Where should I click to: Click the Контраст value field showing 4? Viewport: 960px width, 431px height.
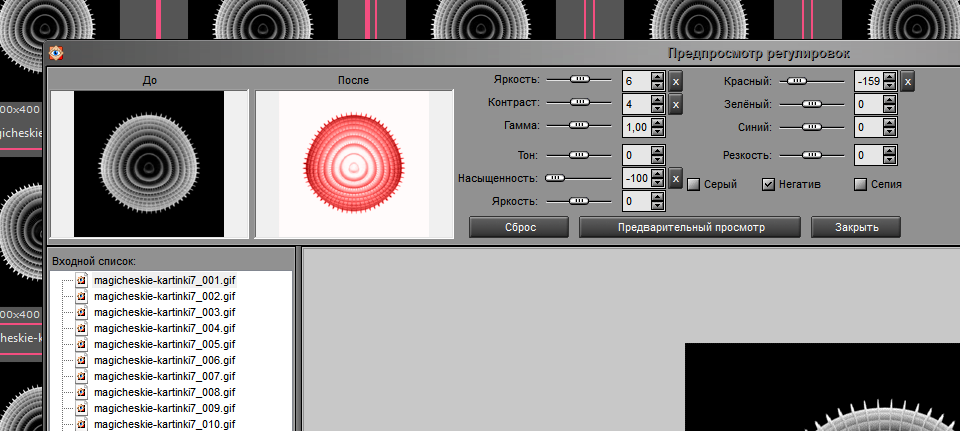point(637,105)
